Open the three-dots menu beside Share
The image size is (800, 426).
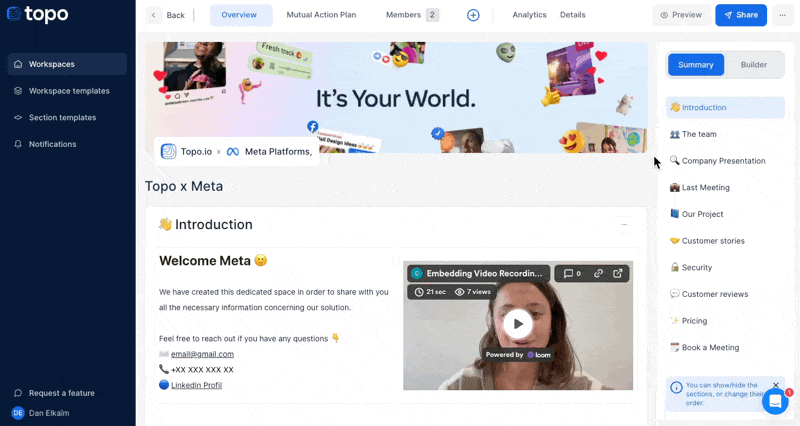click(x=783, y=15)
